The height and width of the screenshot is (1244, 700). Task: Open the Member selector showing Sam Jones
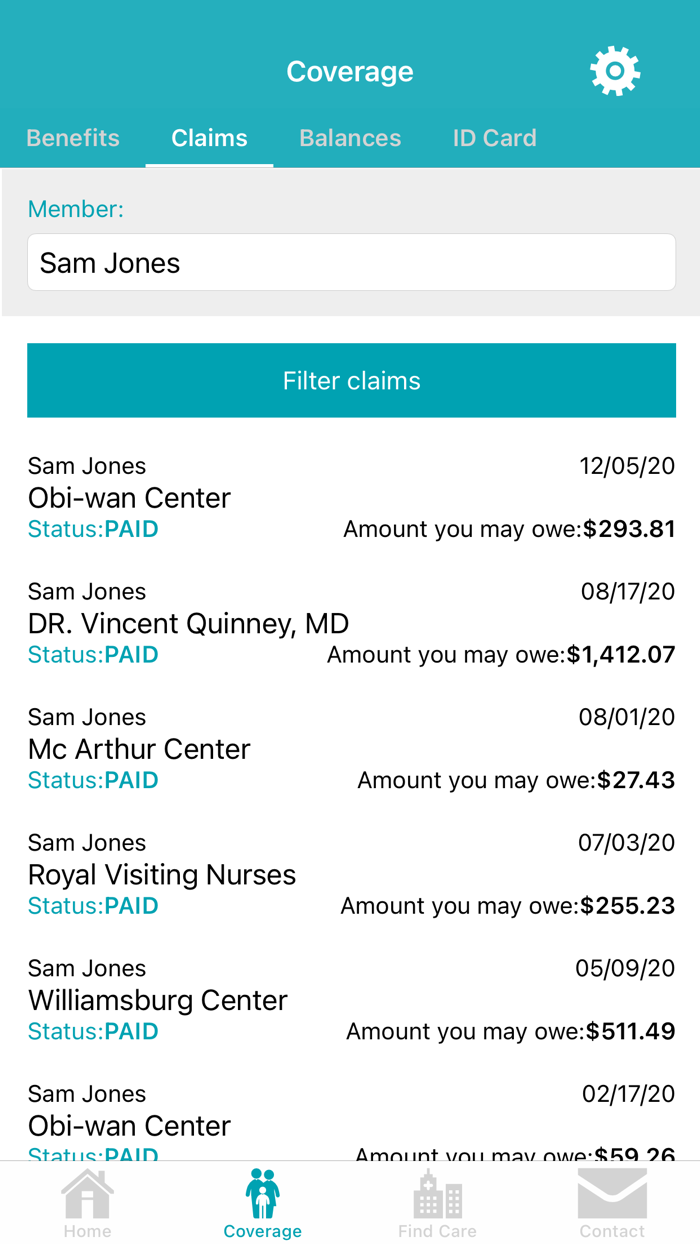pos(350,262)
